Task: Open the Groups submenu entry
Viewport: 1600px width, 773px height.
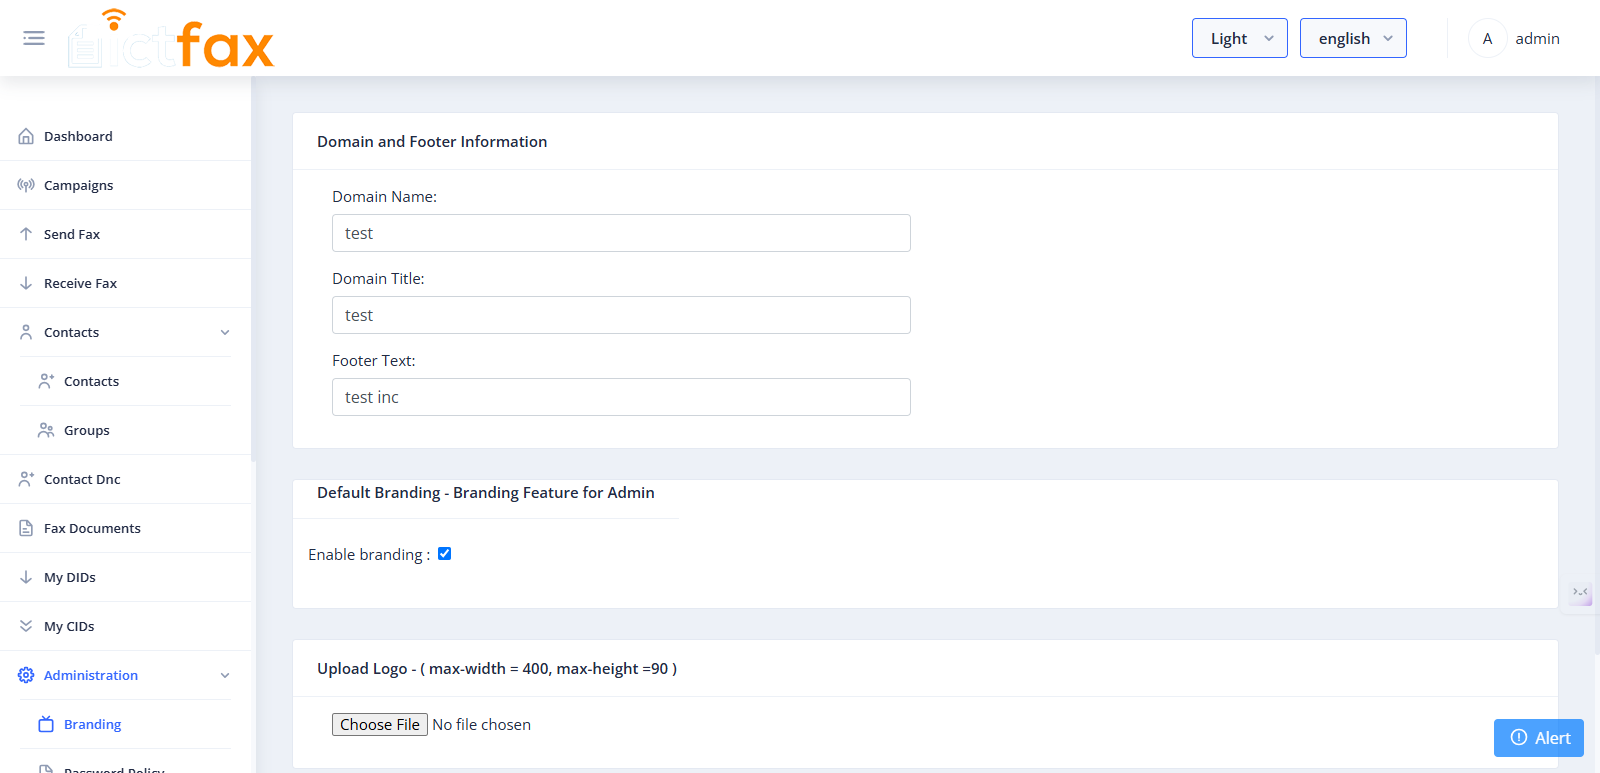Action: tap(125, 430)
